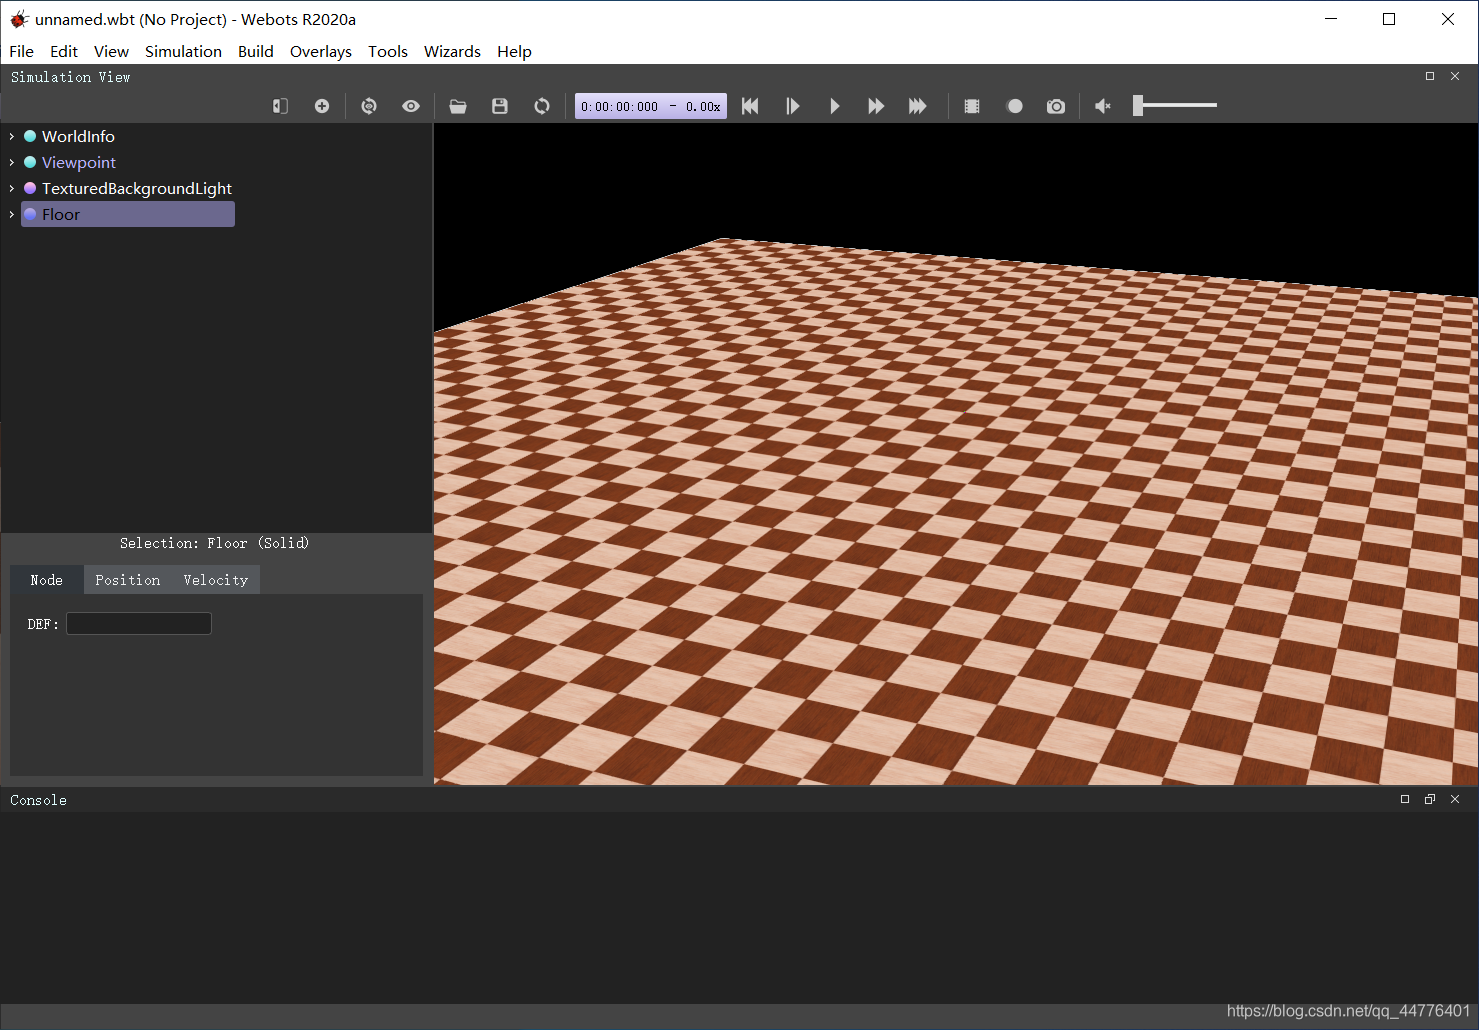The width and height of the screenshot is (1479, 1030).
Task: Reset simulation with rewind icon
Action: point(750,106)
